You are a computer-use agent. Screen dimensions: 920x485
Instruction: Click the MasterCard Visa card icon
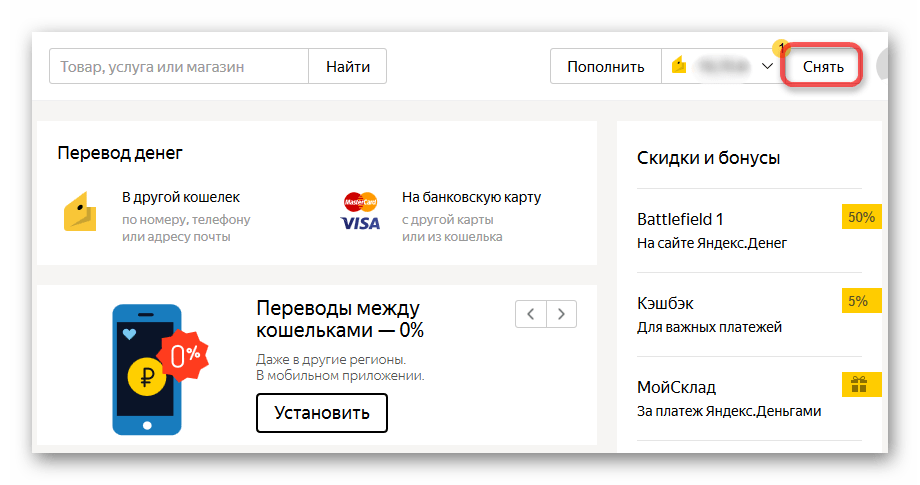coord(360,211)
